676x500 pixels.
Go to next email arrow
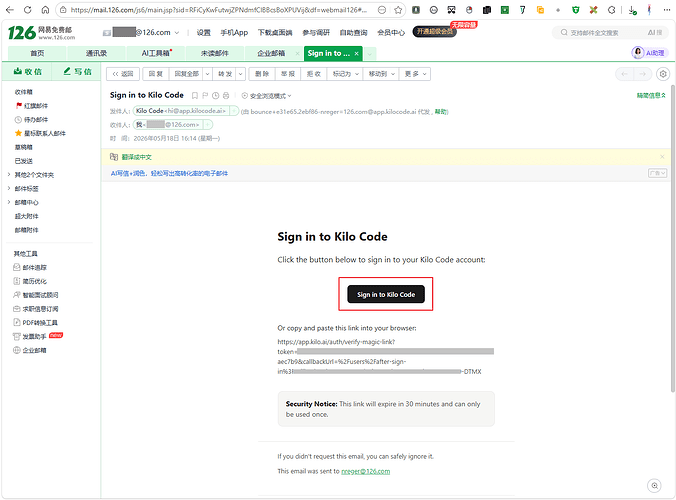[642, 74]
